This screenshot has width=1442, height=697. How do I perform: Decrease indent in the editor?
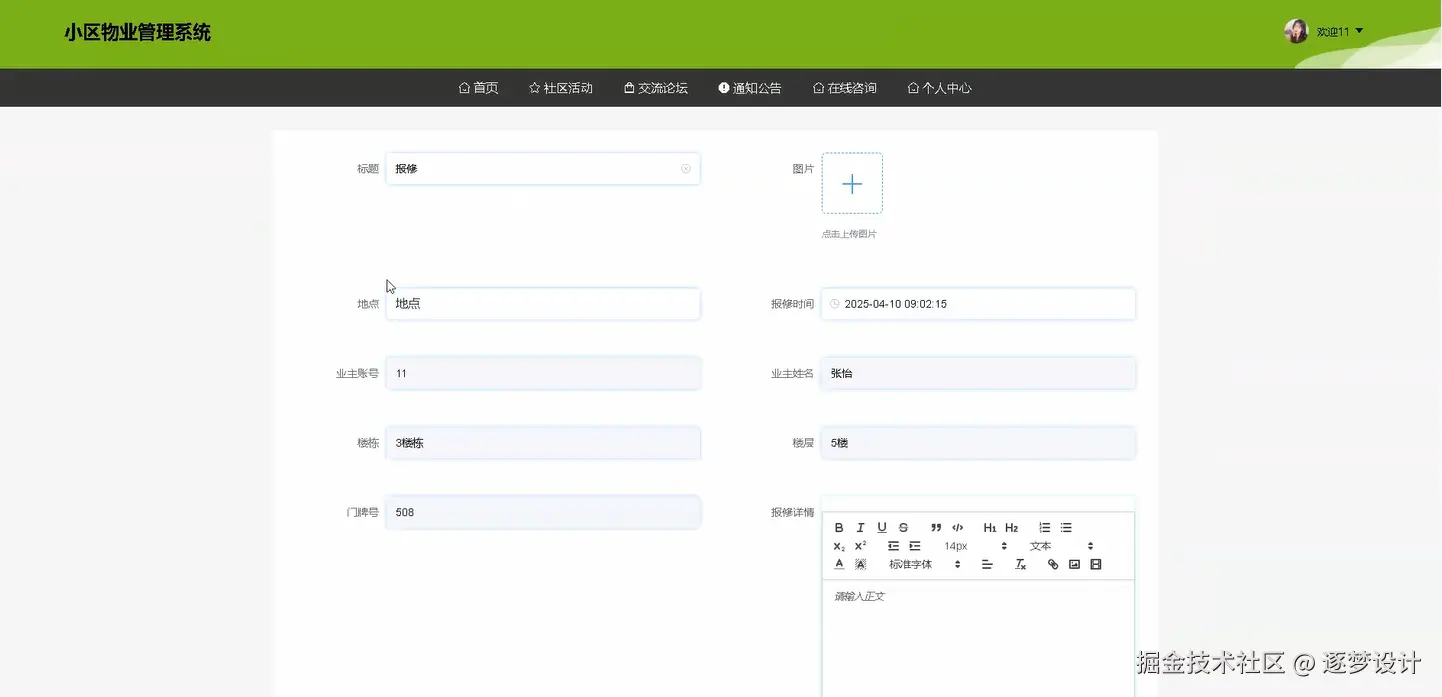click(893, 546)
